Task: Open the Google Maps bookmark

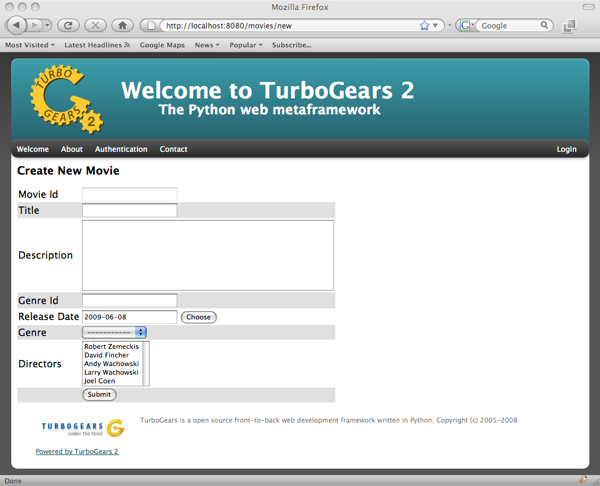Action: [x=162, y=45]
